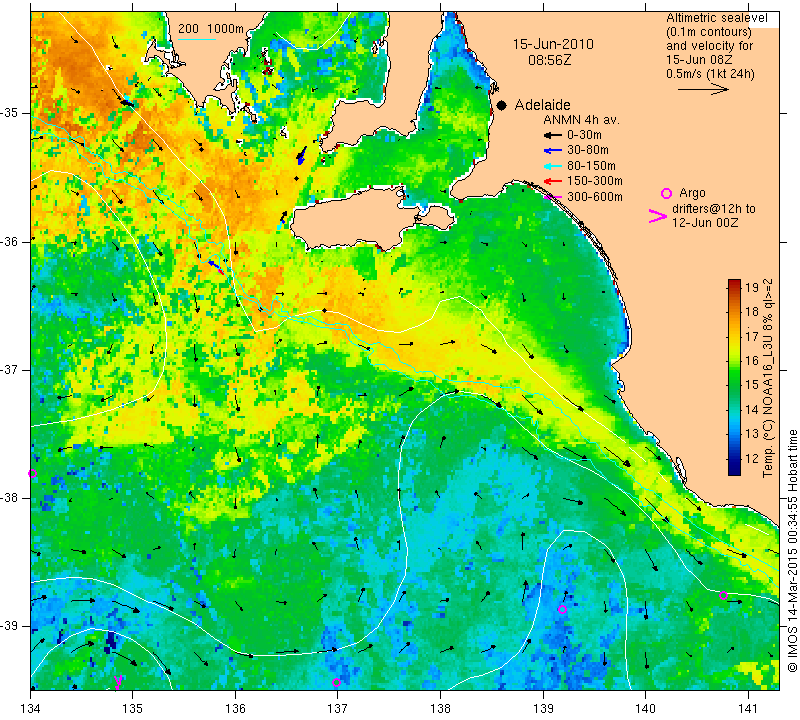This screenshot has width=800, height=720.
Task: Click the yellow 17 degree band of colorbar
Action: pyautogui.click(x=734, y=337)
